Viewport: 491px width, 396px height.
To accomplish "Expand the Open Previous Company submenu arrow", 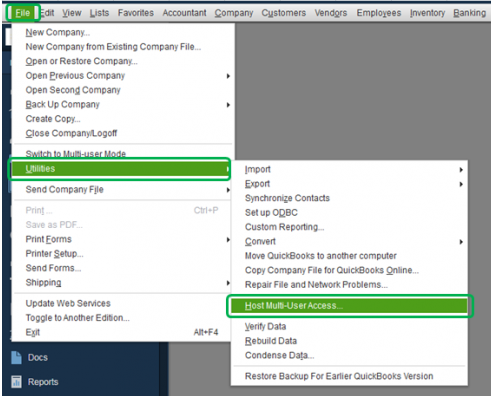I will tap(228, 76).
